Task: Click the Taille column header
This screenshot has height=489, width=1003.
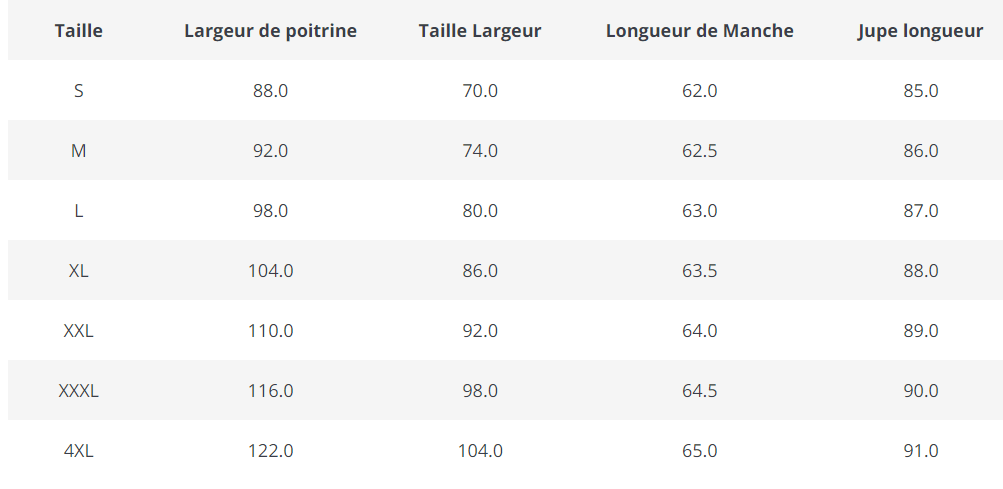Action: [x=79, y=31]
